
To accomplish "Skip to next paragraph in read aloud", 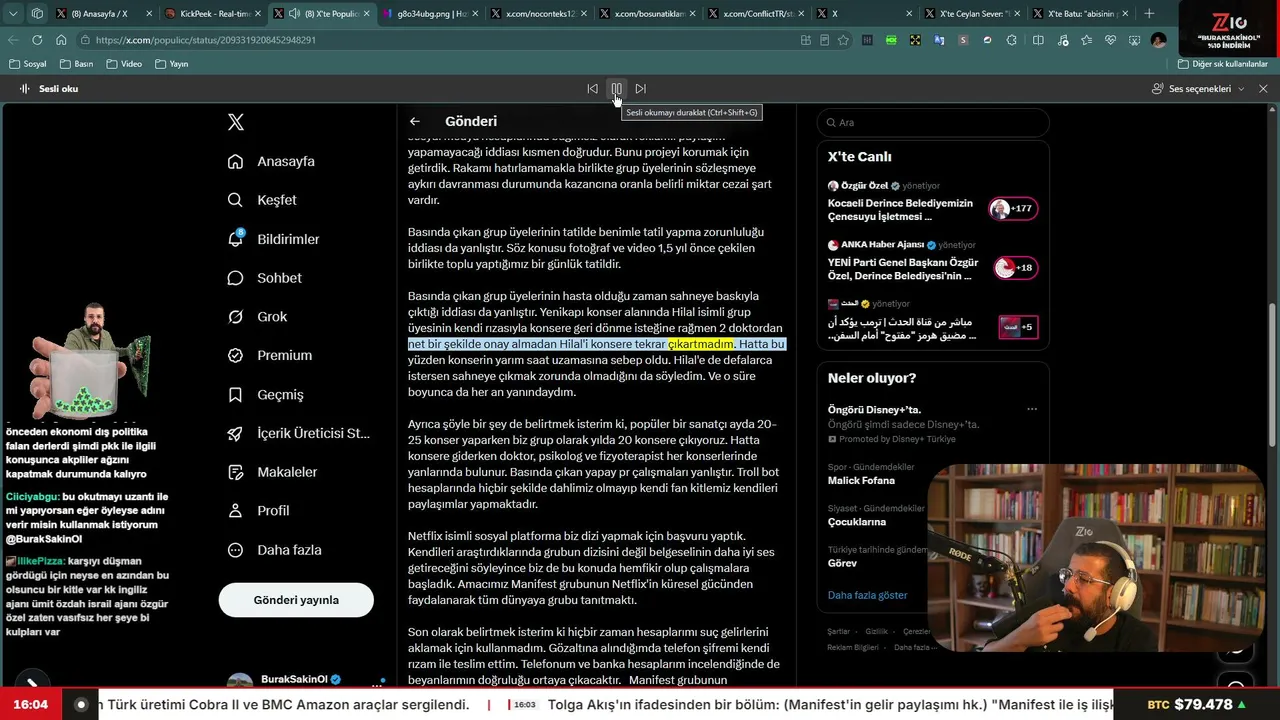I will coord(641,88).
